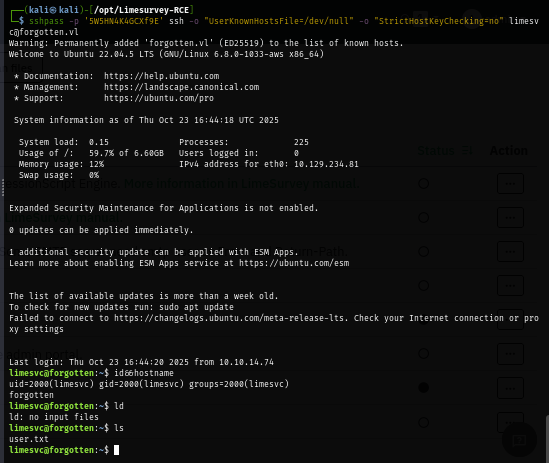This screenshot has width=549, height=463.
Task: Click the 'Users logged in:' label
Action: [218, 153]
